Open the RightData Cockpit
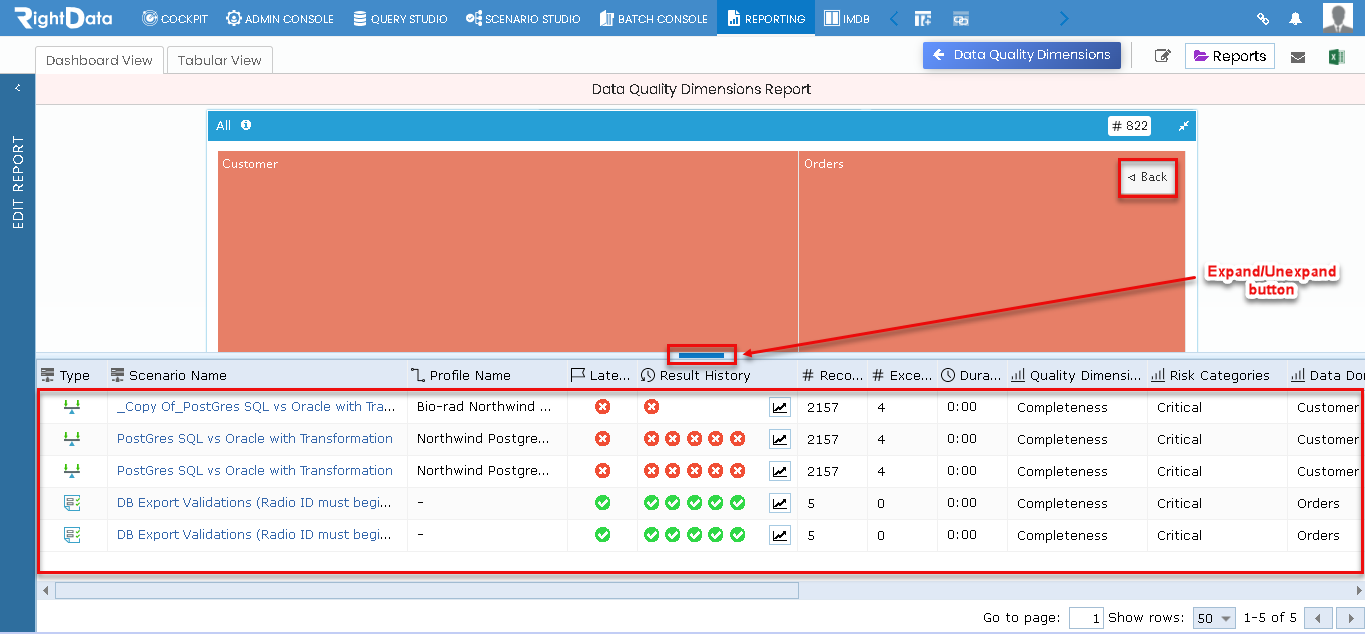1365x634 pixels. point(174,17)
